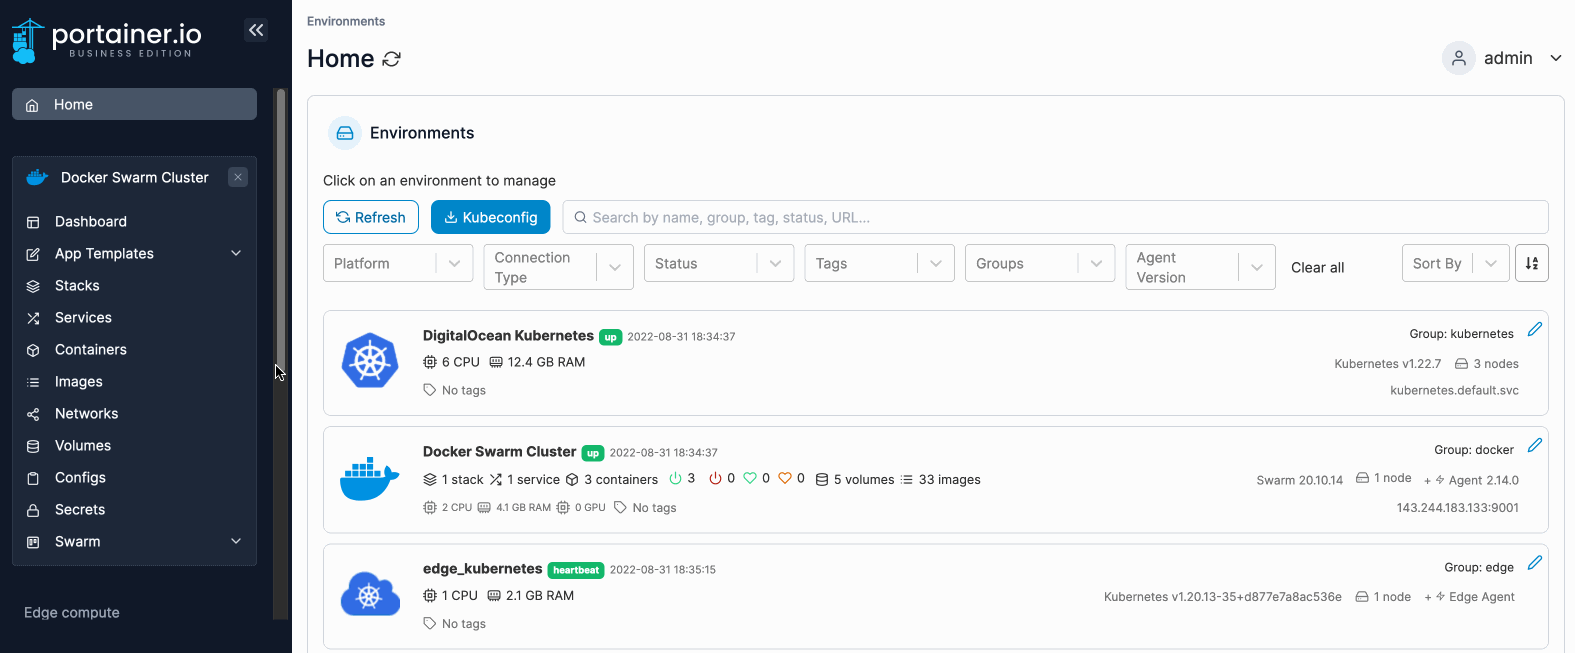Open DigitalOcean Kubernetes environment name

point(508,336)
